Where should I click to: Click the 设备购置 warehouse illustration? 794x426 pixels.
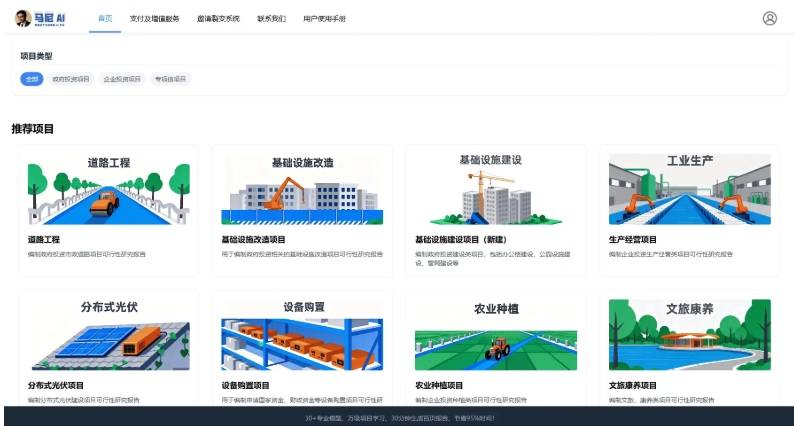pyautogui.click(x=302, y=335)
